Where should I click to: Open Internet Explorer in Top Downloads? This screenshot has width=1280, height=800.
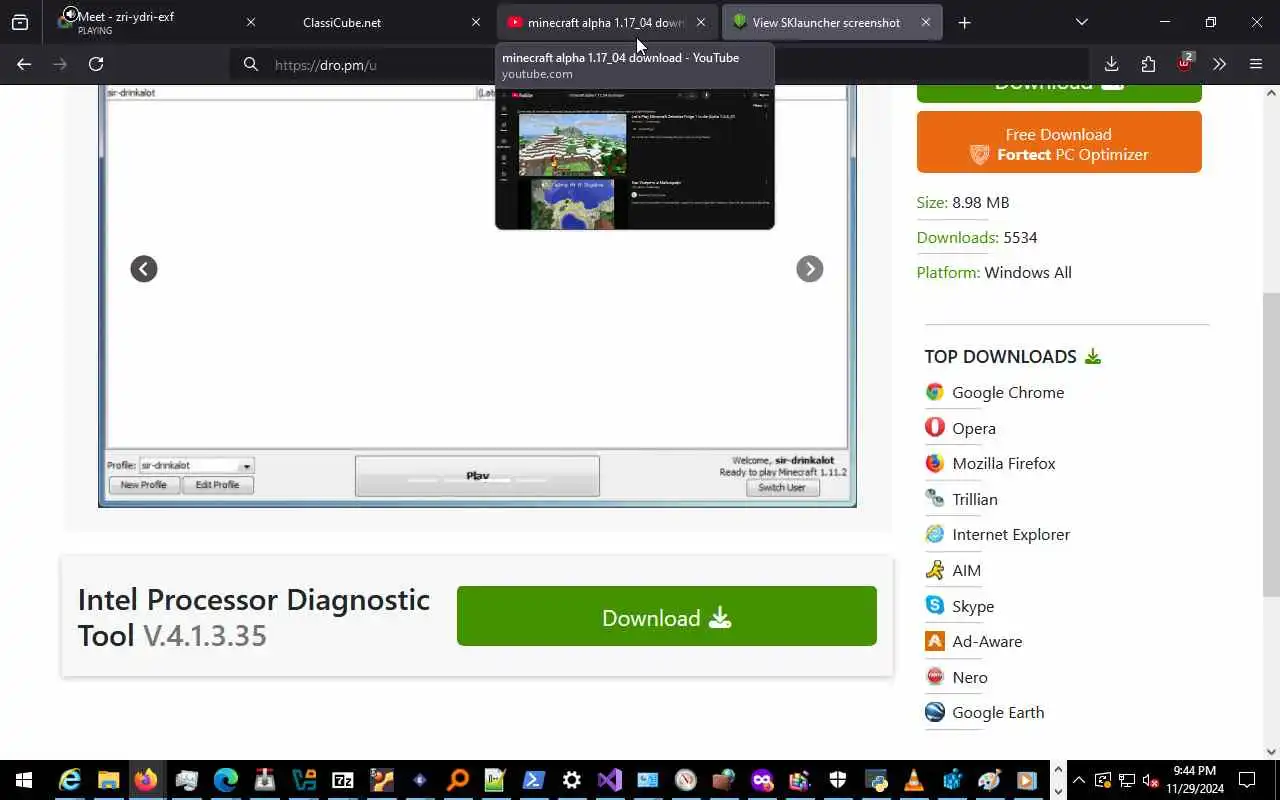[x=1011, y=534]
